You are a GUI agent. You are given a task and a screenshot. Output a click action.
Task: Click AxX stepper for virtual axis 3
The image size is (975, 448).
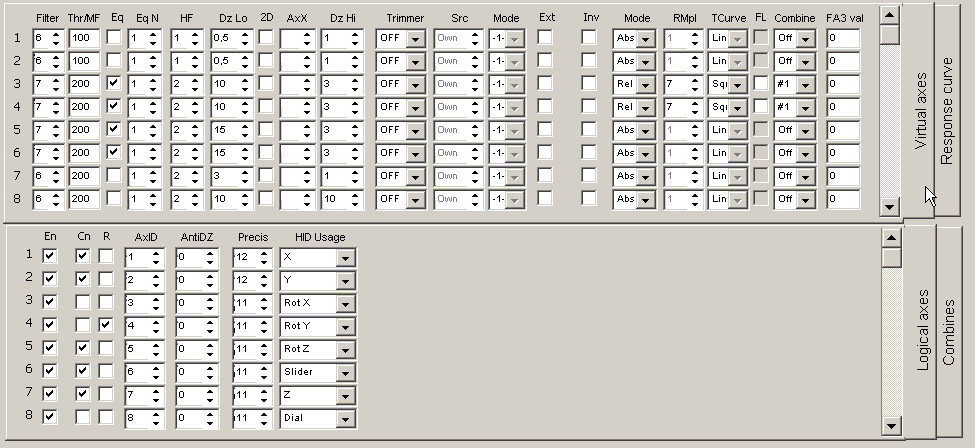(x=307, y=85)
